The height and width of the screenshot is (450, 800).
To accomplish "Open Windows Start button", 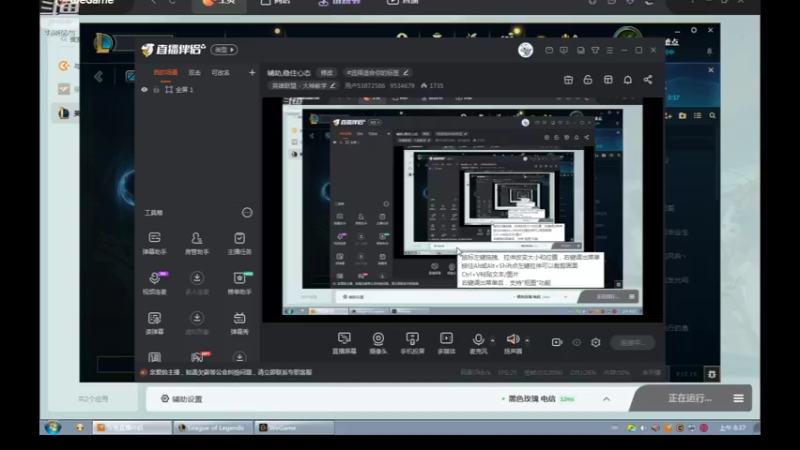I will (53, 428).
